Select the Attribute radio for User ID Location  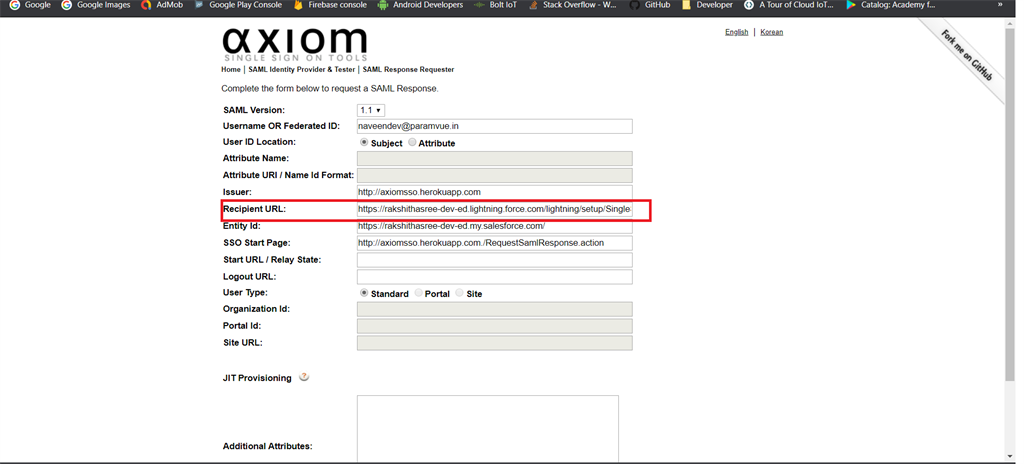click(411, 142)
